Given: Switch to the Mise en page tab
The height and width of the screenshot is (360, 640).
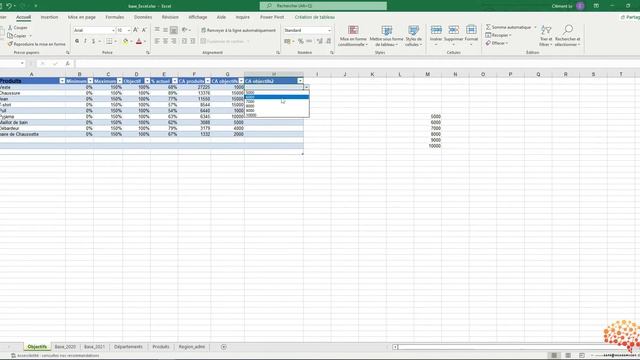Looking at the screenshot, I should (x=82, y=17).
